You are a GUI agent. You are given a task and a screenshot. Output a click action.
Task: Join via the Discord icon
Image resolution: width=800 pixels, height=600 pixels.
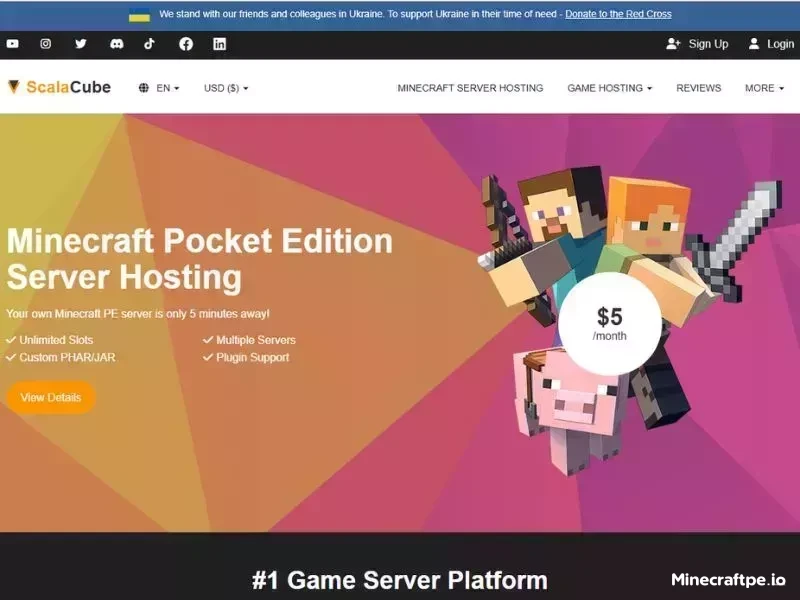[x=116, y=44]
